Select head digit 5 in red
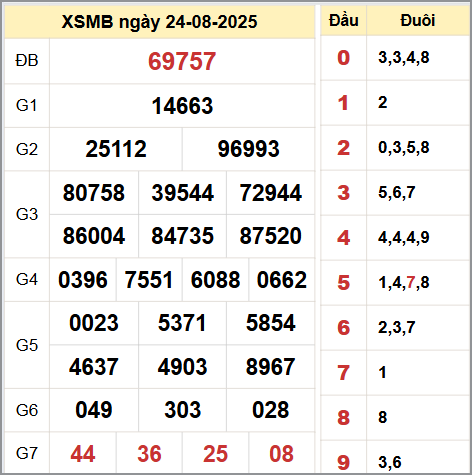Viewport: 472px width, 475px height. pyautogui.click(x=344, y=283)
